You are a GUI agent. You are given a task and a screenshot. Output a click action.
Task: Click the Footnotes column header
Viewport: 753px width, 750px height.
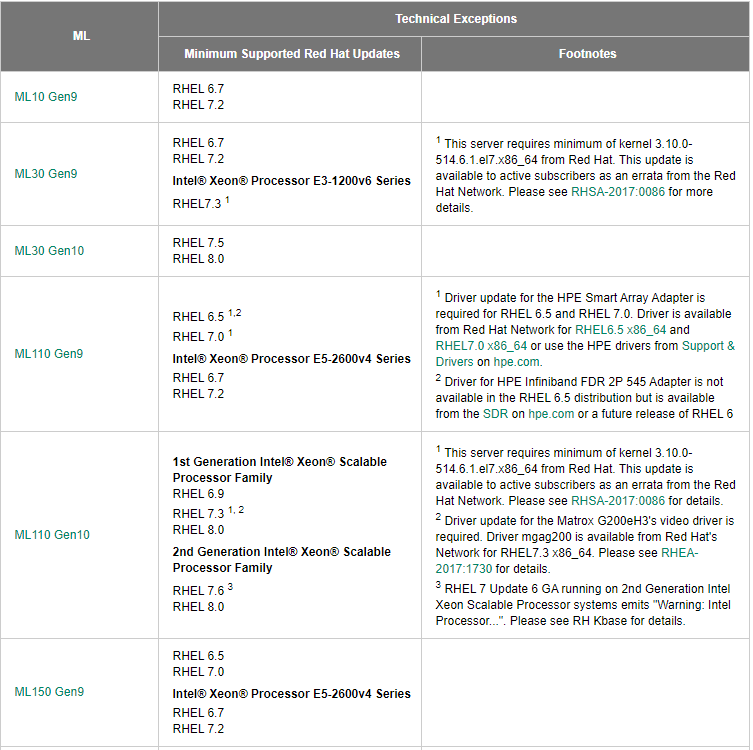tap(587, 54)
